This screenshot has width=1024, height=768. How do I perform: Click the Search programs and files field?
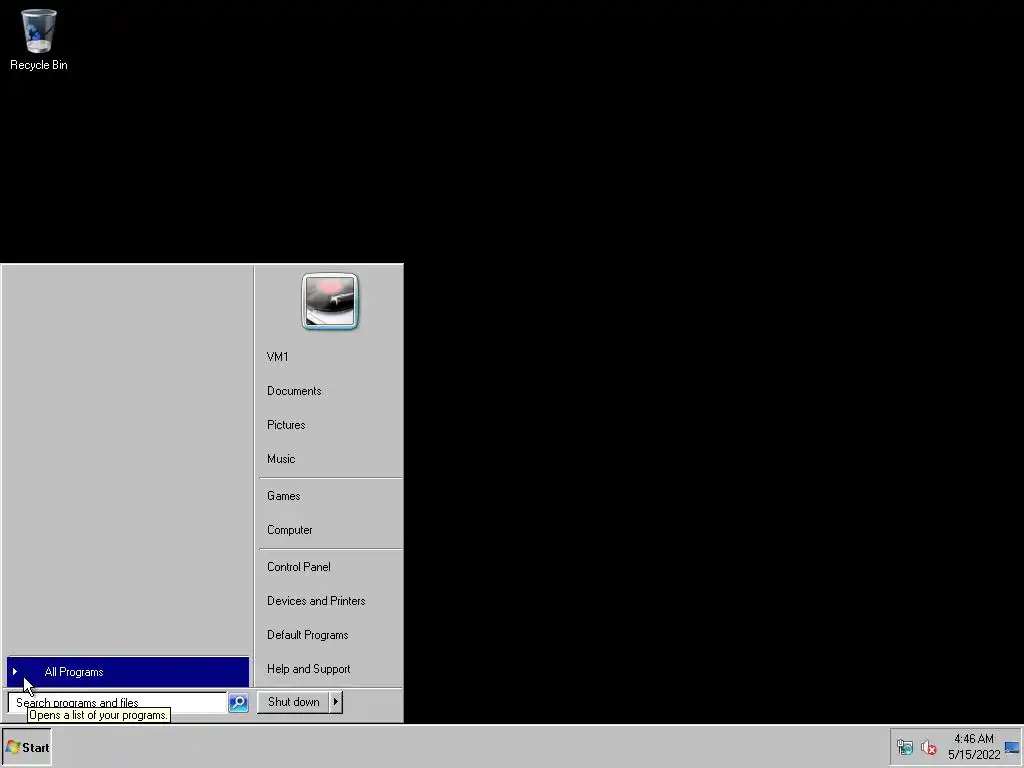(x=118, y=703)
